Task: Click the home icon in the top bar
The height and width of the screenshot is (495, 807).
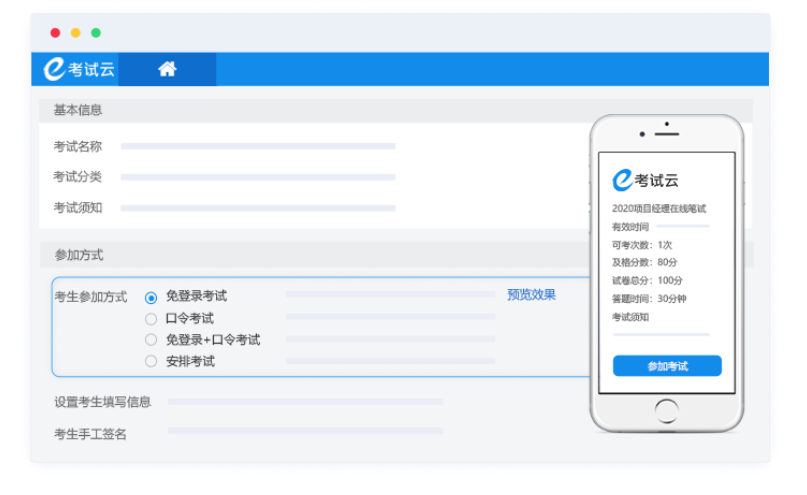Action: [x=167, y=69]
